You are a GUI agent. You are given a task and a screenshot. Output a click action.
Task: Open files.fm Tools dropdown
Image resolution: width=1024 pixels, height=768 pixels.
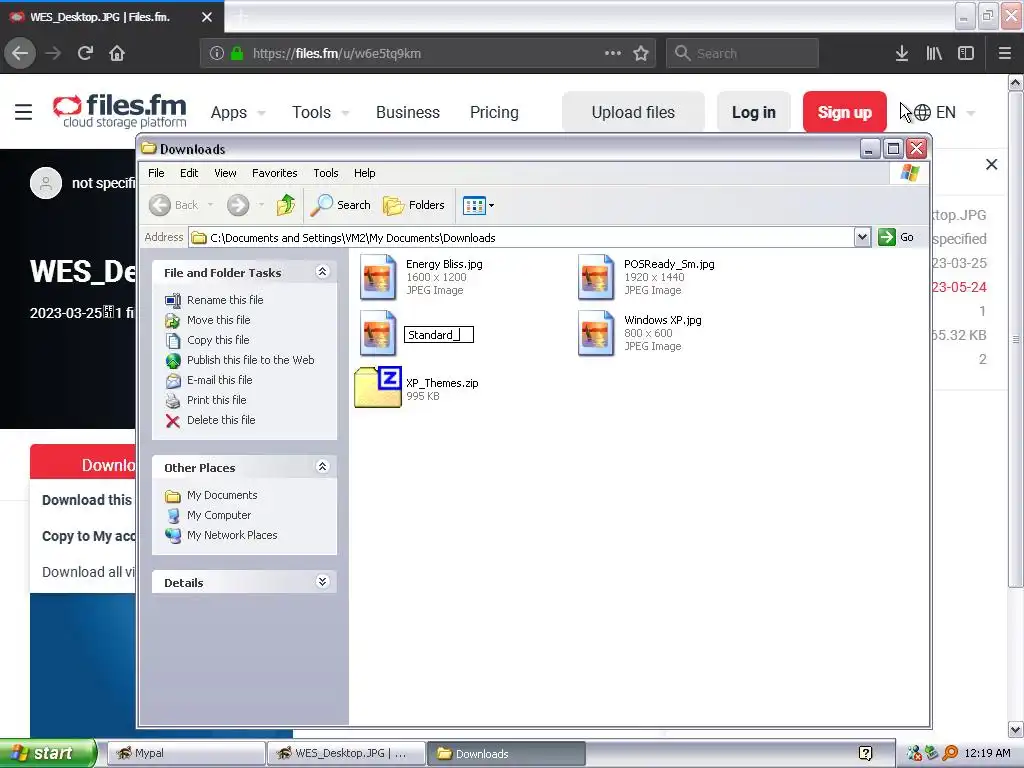click(320, 112)
